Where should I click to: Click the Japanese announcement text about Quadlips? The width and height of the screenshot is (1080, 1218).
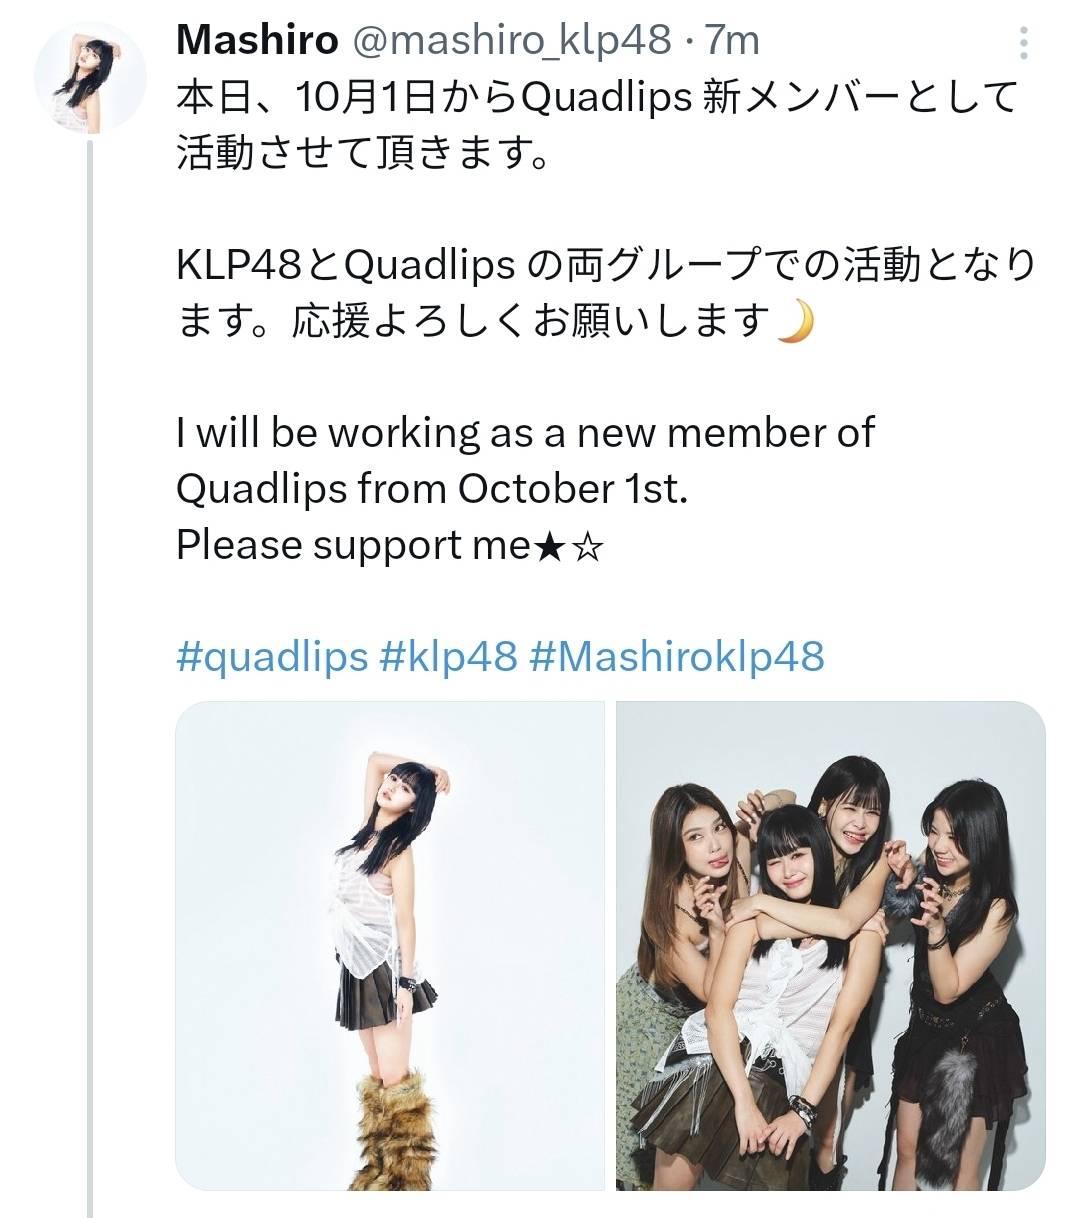[x=597, y=125]
